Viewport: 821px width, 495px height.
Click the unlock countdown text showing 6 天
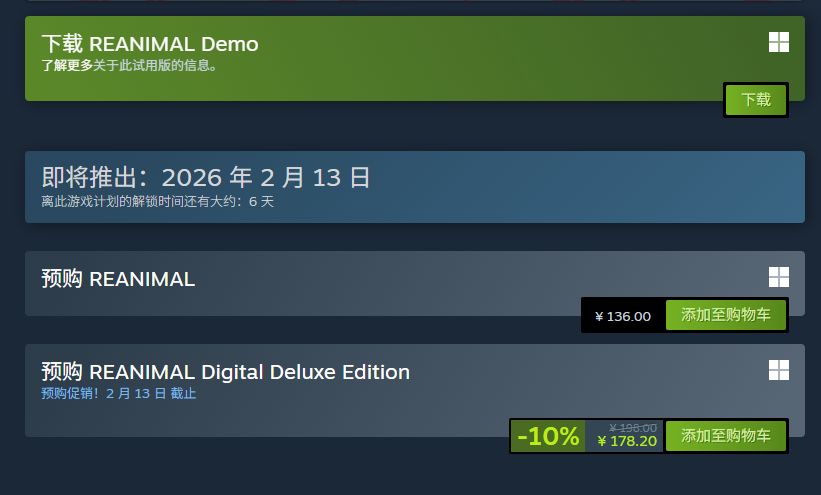click(157, 201)
